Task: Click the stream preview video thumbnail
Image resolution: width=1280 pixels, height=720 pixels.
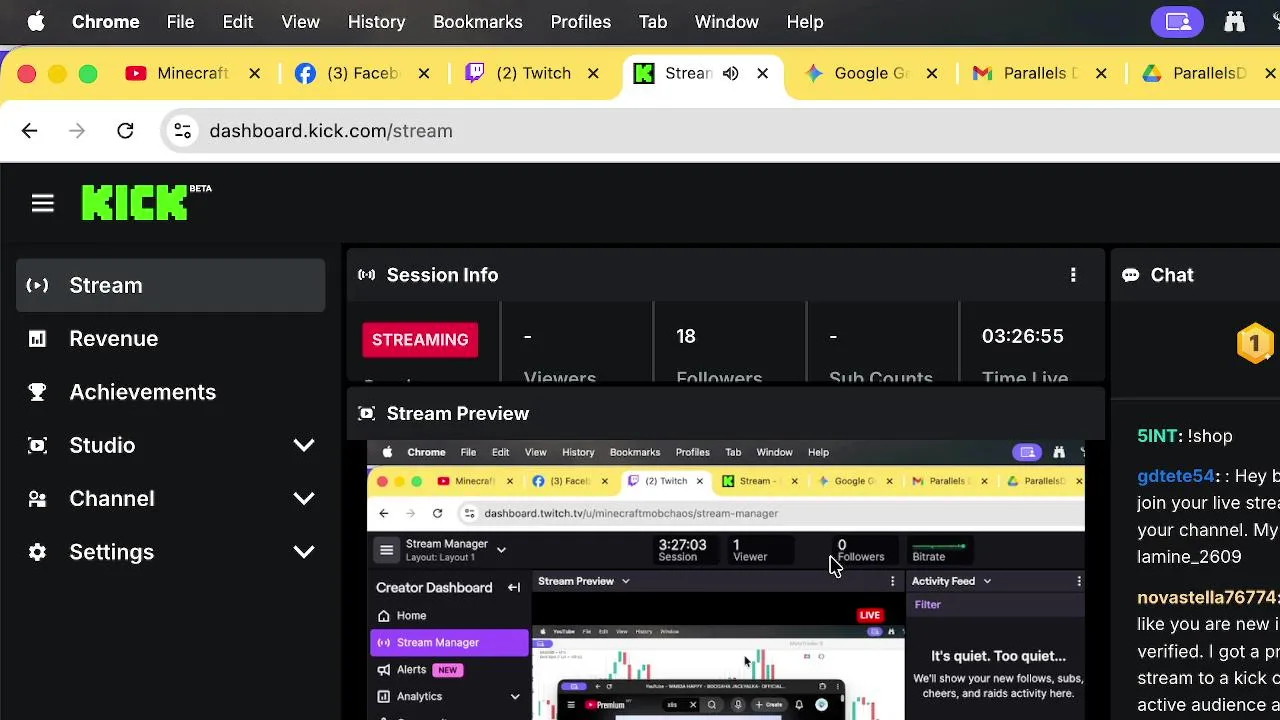Action: point(725,580)
